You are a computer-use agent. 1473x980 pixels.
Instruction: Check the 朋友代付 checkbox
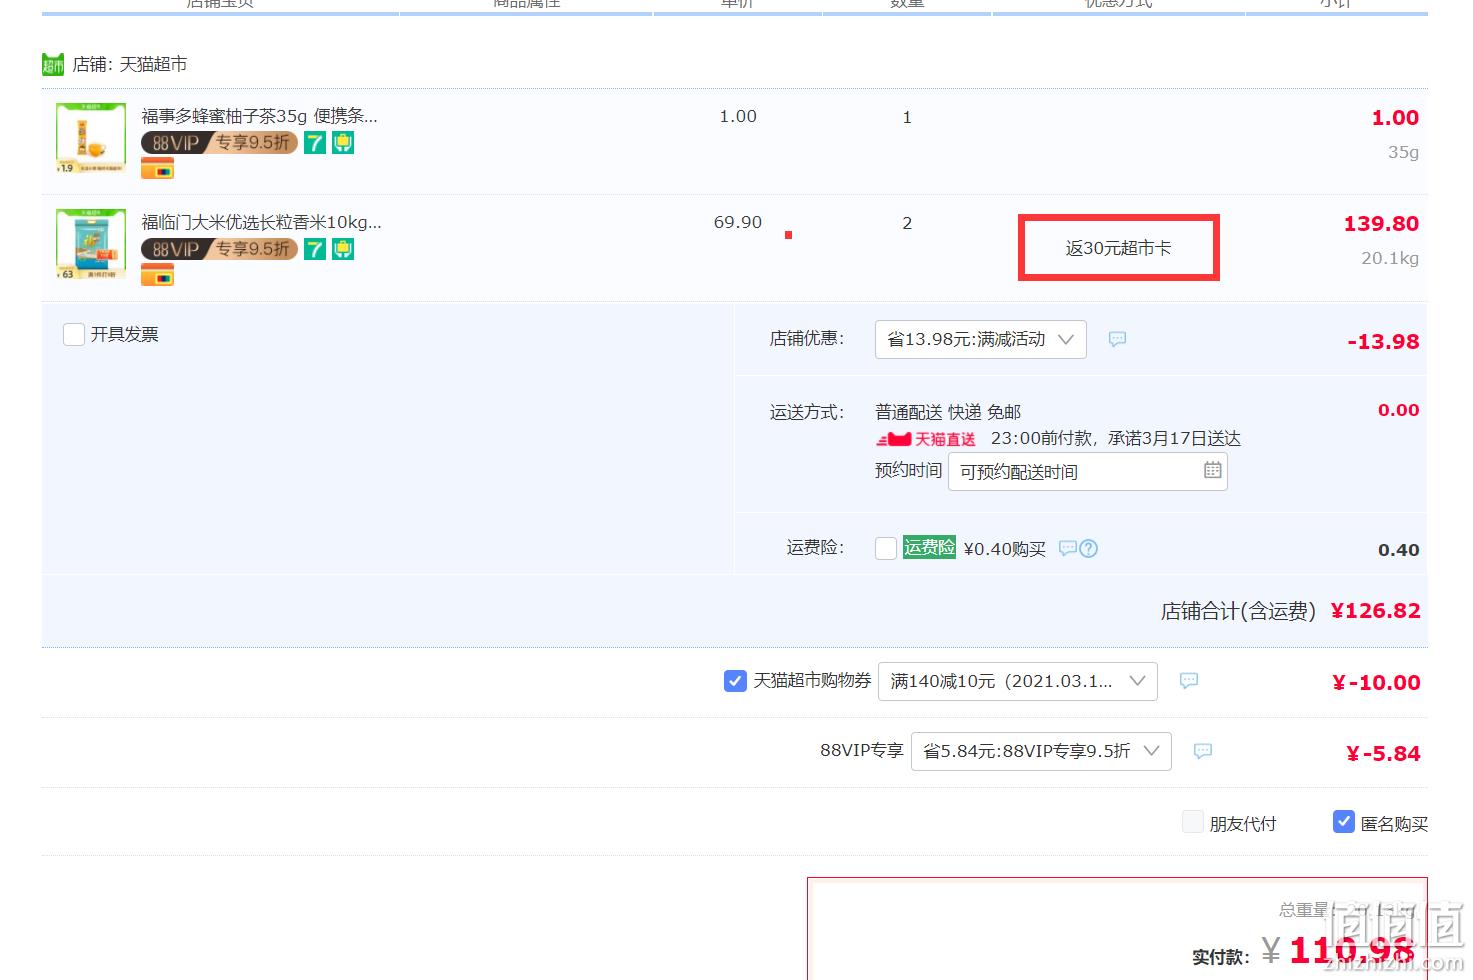1192,822
